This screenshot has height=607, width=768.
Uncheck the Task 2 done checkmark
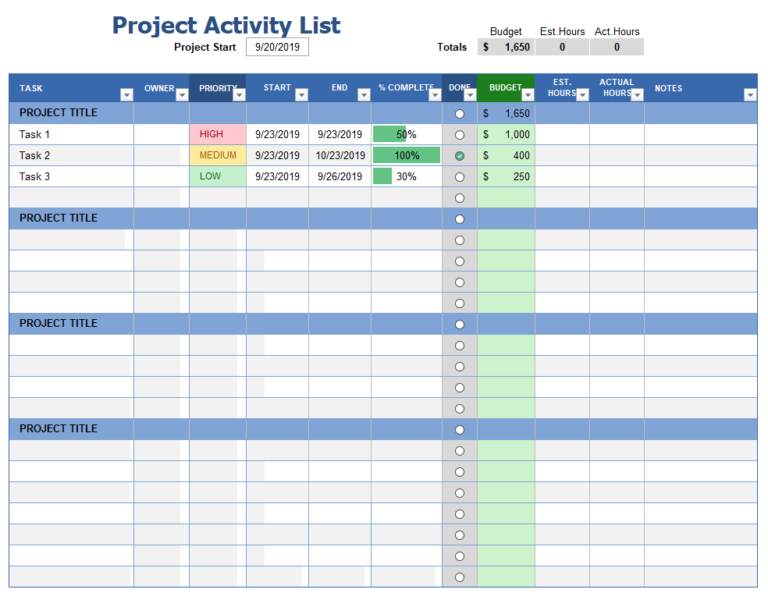point(459,156)
